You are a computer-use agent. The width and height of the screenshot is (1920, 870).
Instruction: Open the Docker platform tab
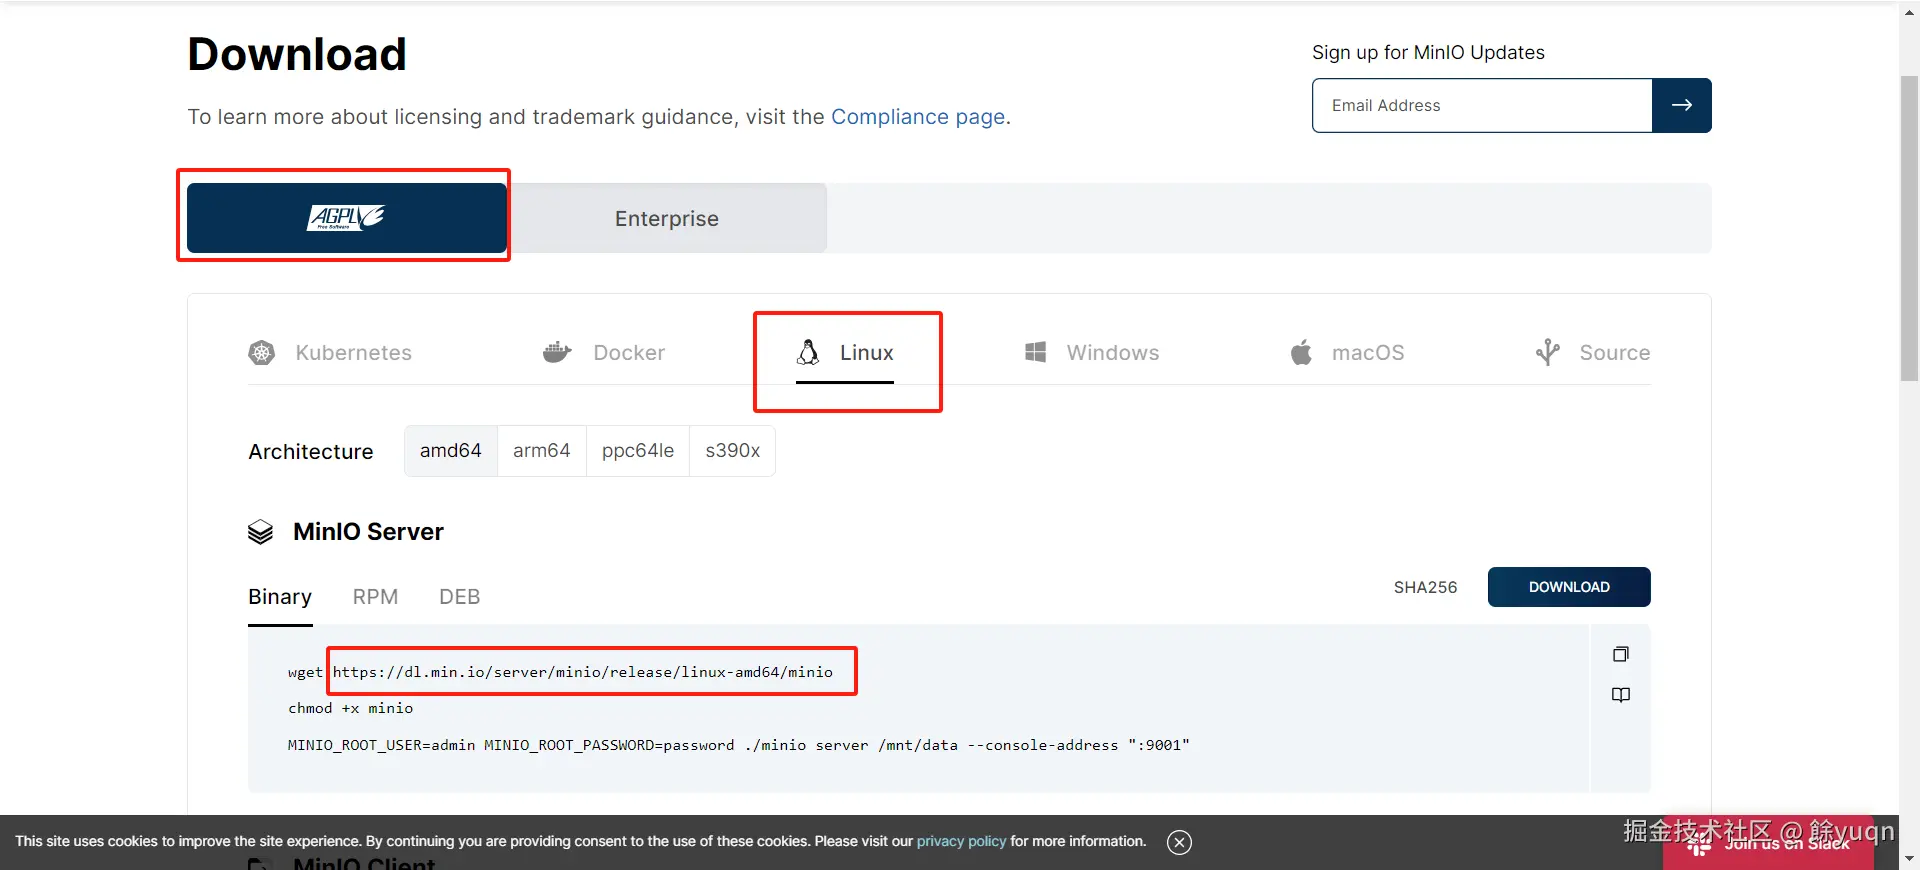(x=604, y=352)
